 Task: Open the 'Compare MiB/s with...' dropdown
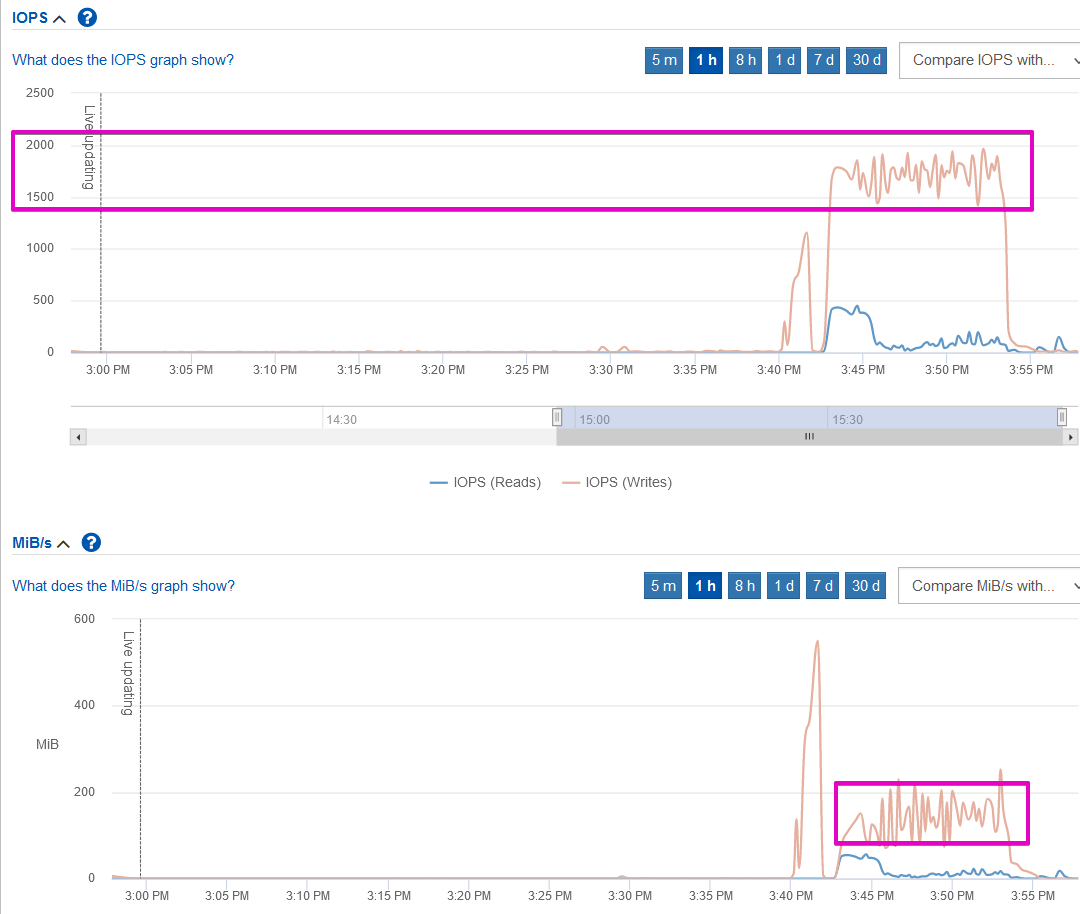point(989,586)
